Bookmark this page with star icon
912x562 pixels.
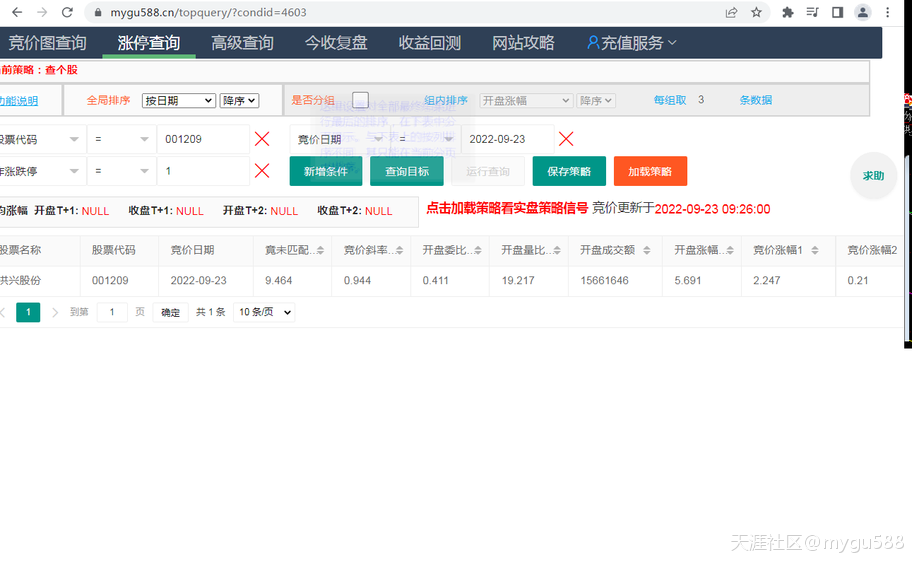point(756,13)
